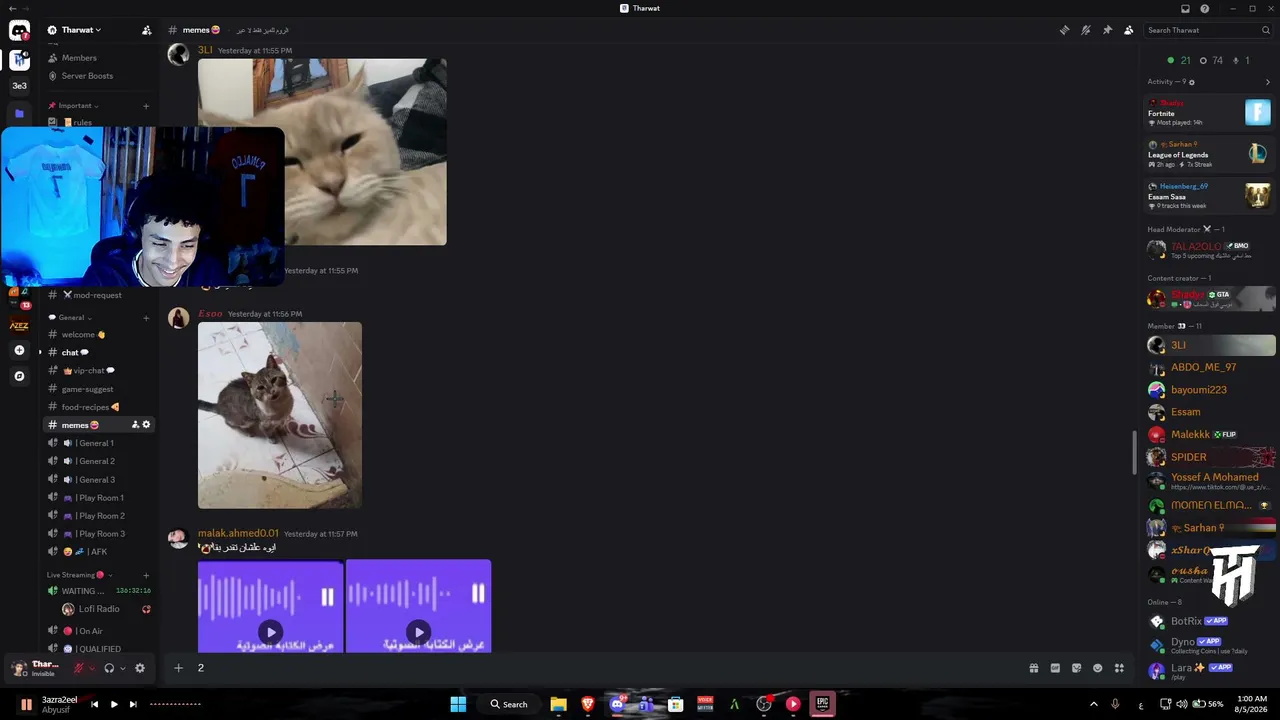This screenshot has height=720, width=1280.
Task: Open the GIF picker
Action: (1055, 668)
